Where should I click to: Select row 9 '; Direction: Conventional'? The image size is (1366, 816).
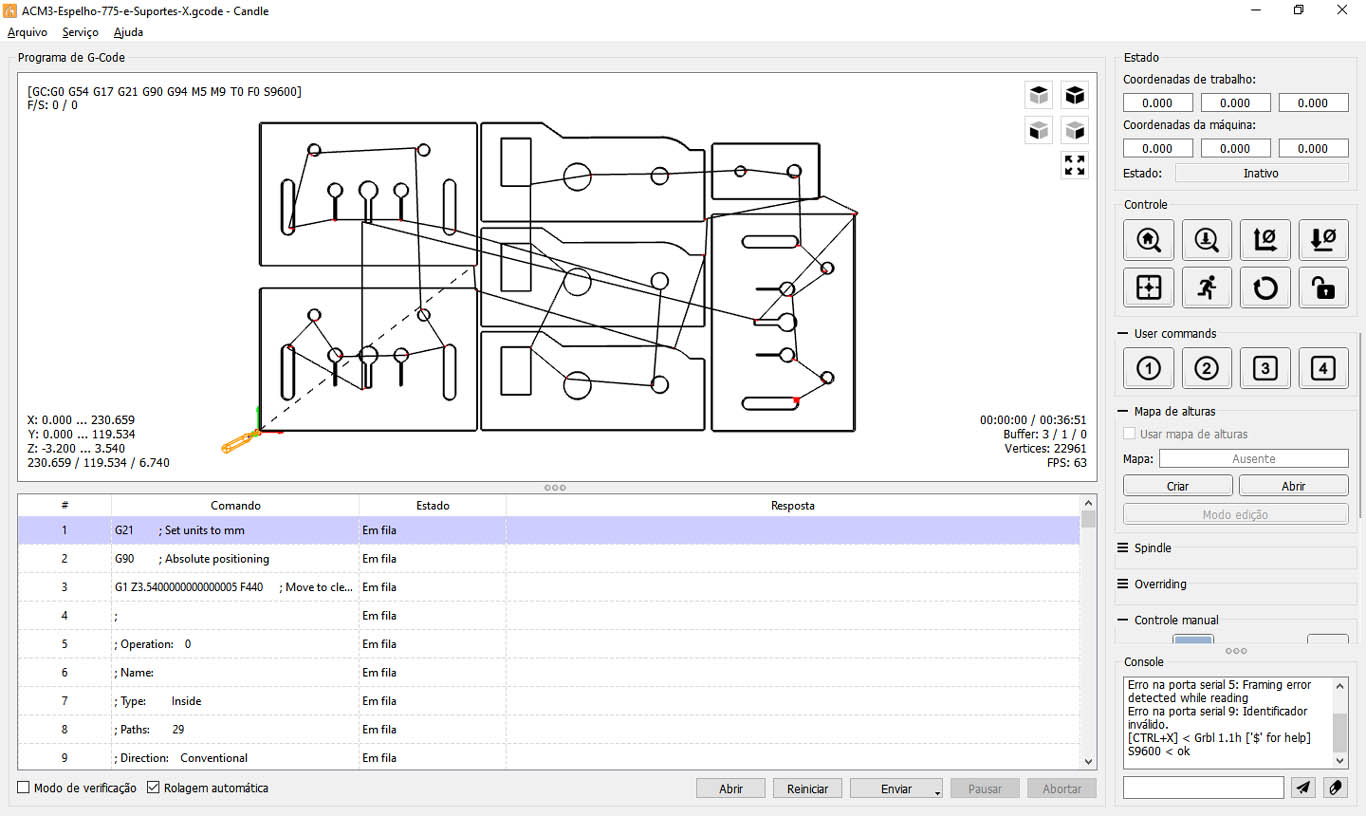click(549, 758)
